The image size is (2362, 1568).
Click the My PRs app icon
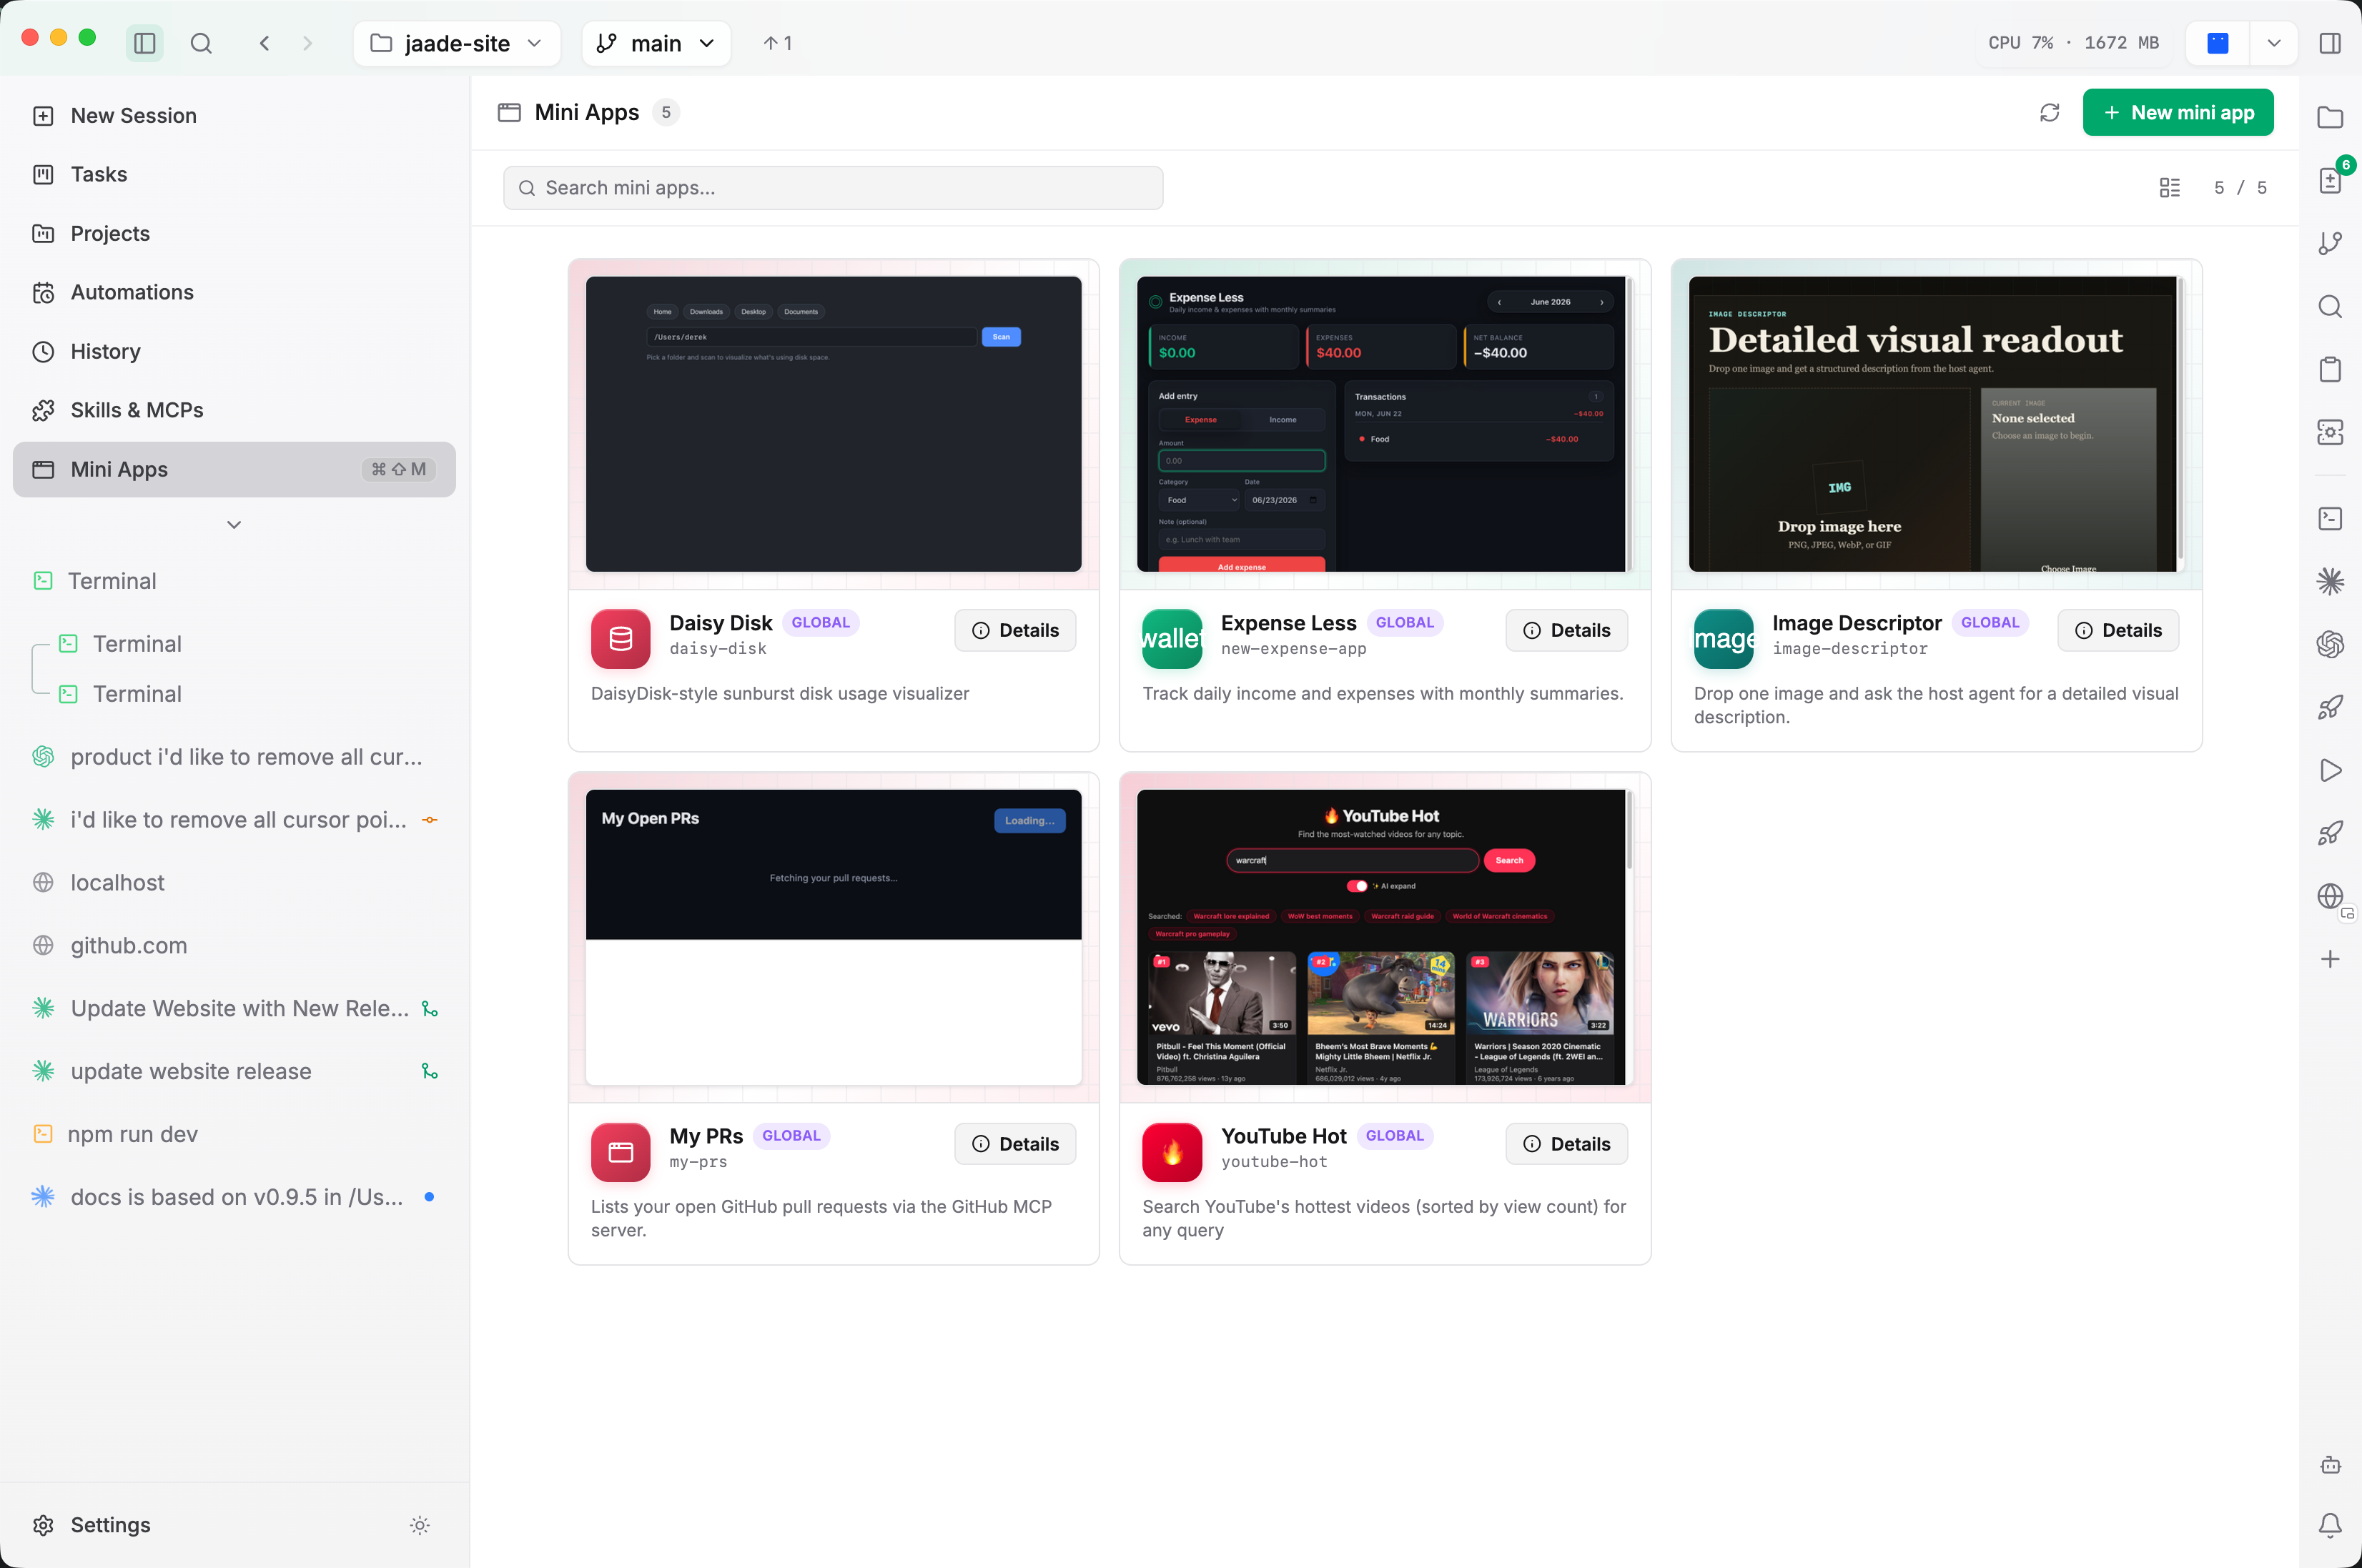(620, 1152)
